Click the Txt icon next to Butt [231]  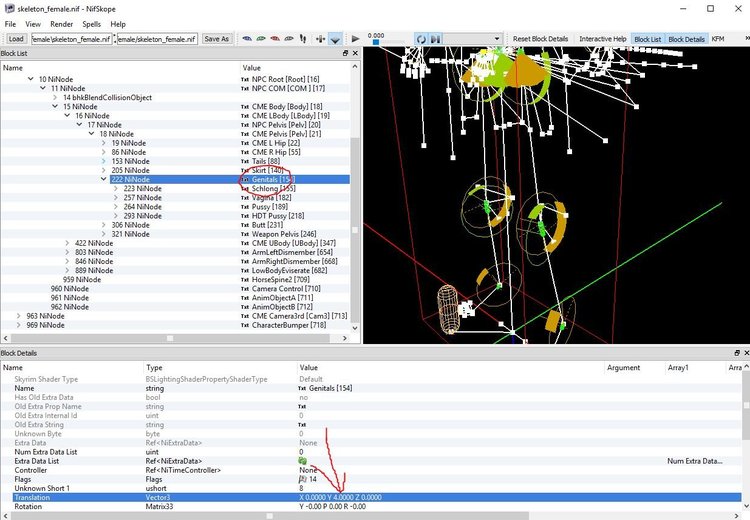click(245, 225)
